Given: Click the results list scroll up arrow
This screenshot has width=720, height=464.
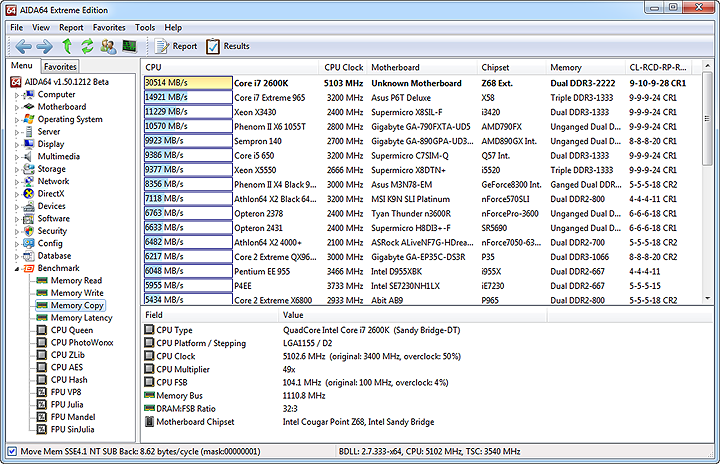Looking at the screenshot, I should coord(708,66).
